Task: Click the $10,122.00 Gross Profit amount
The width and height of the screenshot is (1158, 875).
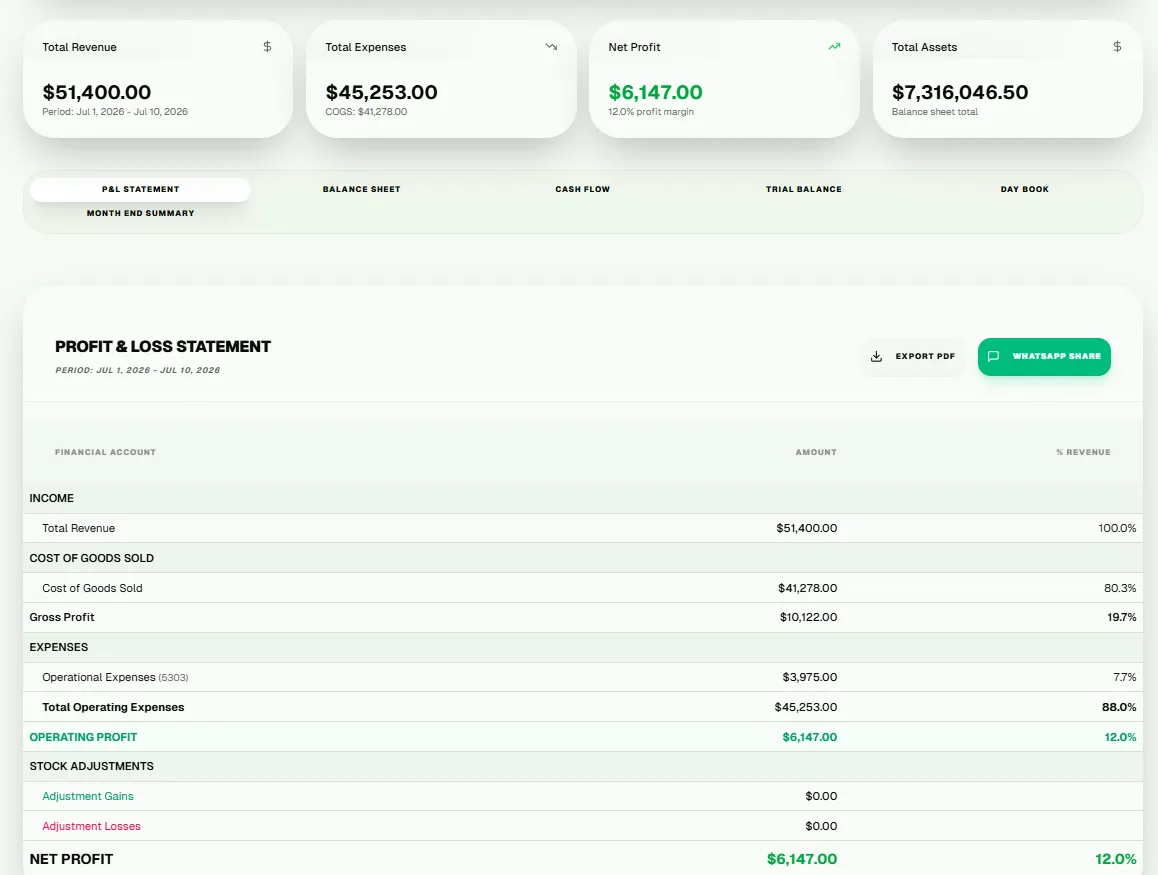Action: (x=808, y=617)
